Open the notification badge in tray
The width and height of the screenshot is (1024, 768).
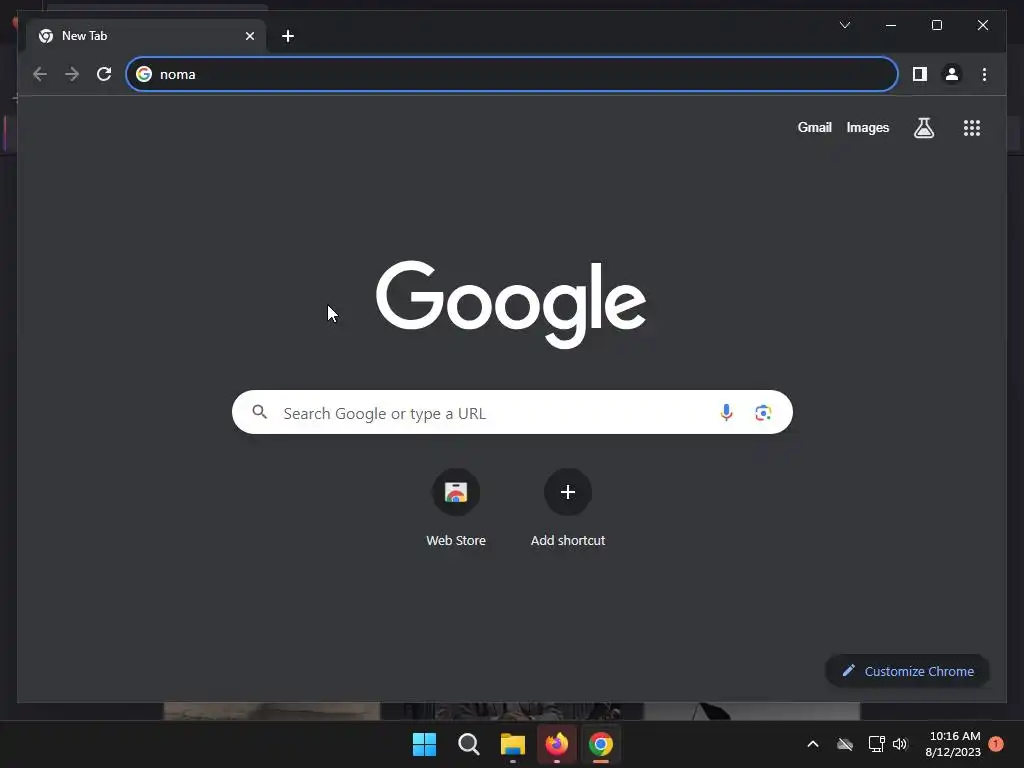(x=996, y=744)
